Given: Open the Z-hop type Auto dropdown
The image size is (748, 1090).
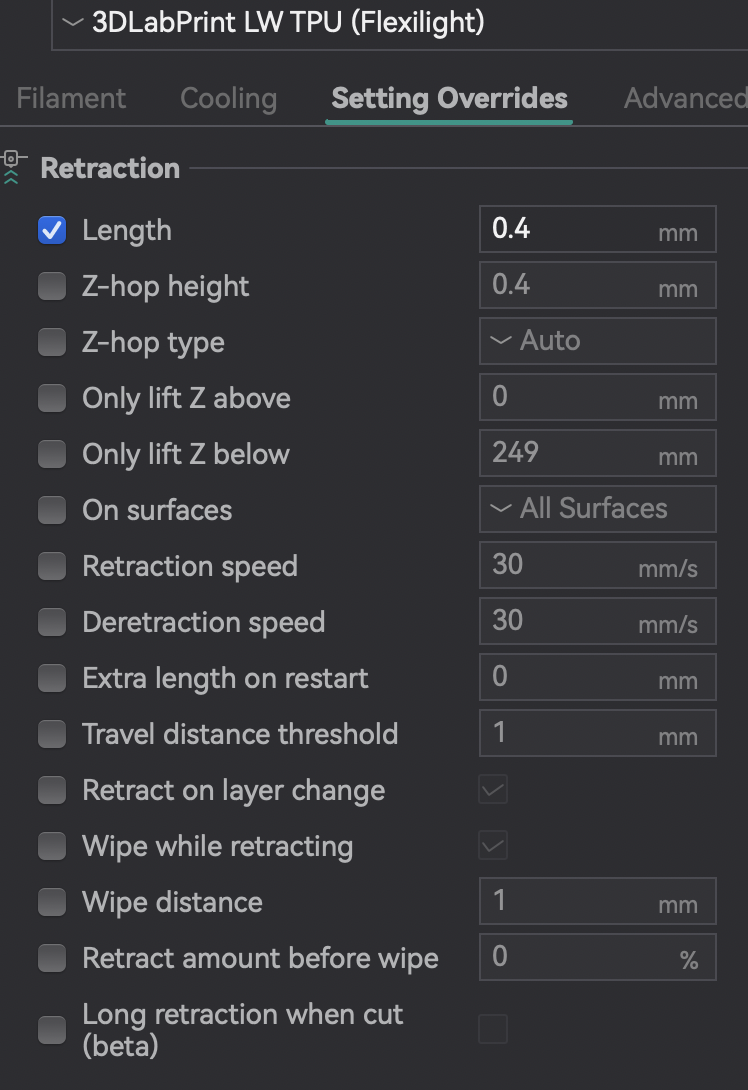Looking at the screenshot, I should 597,340.
